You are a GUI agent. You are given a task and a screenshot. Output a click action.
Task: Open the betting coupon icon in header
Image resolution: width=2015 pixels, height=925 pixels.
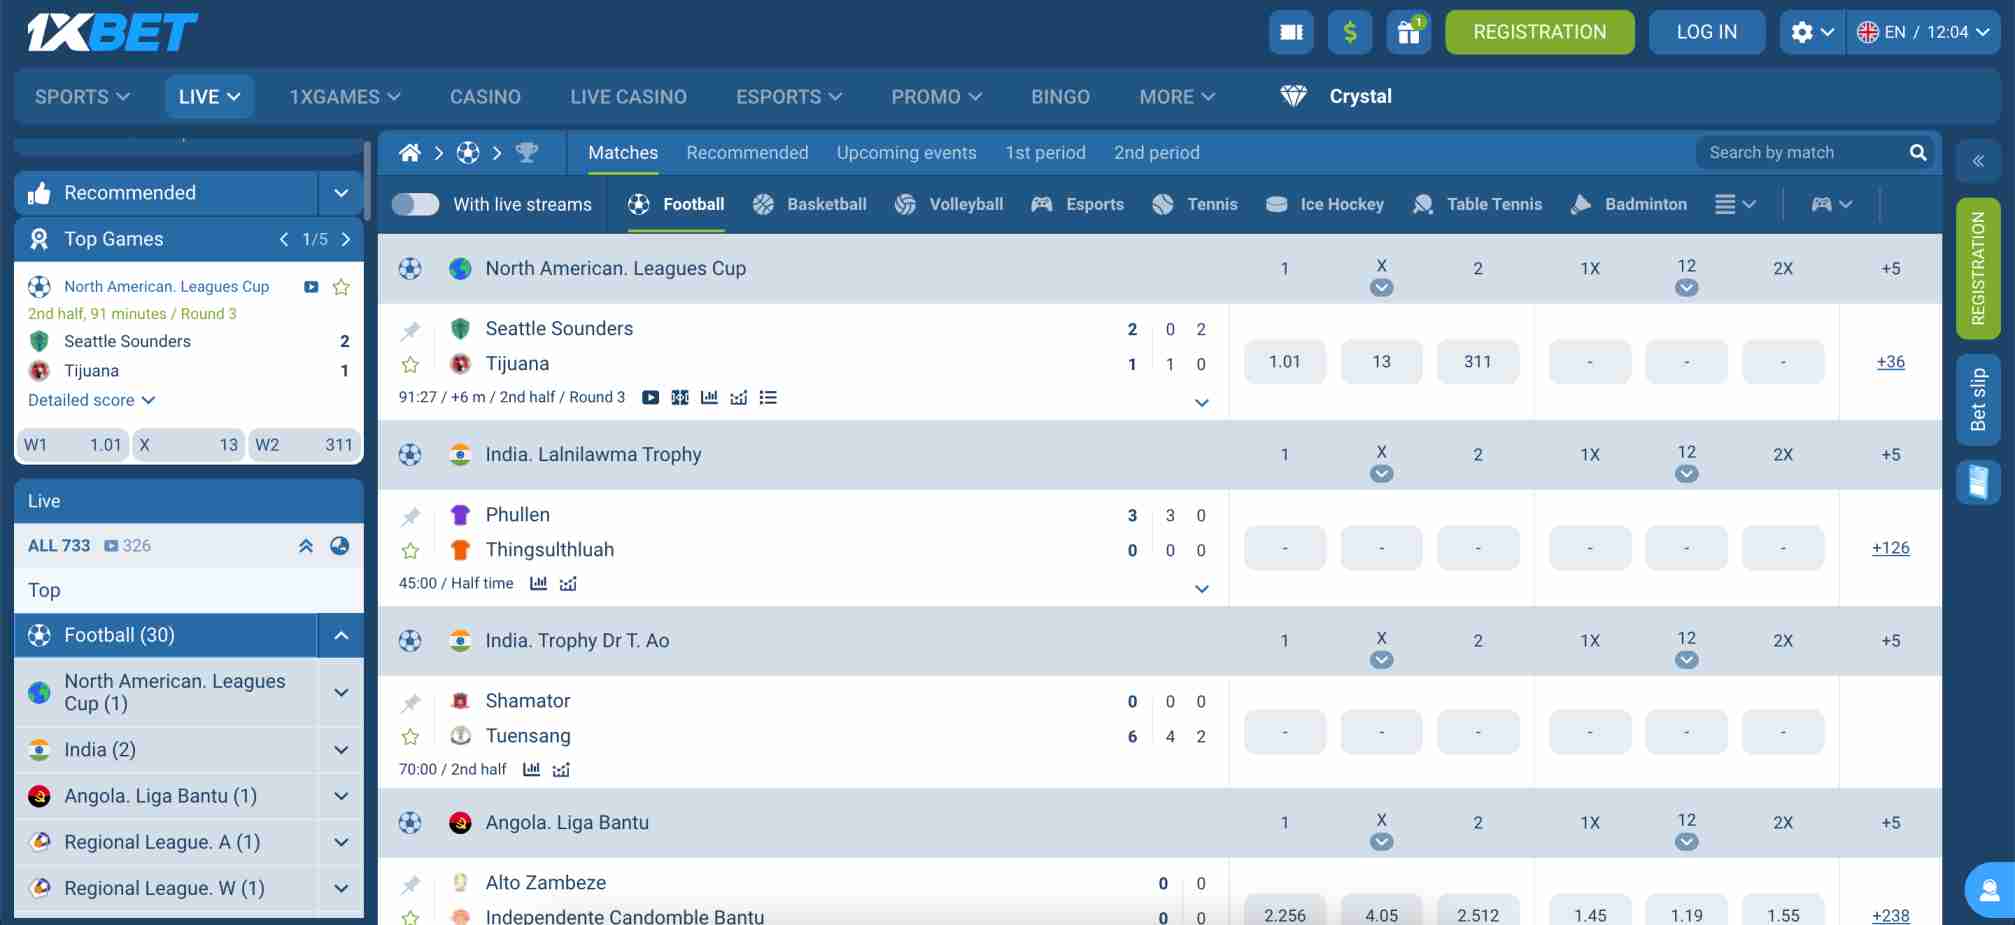pos(1291,32)
